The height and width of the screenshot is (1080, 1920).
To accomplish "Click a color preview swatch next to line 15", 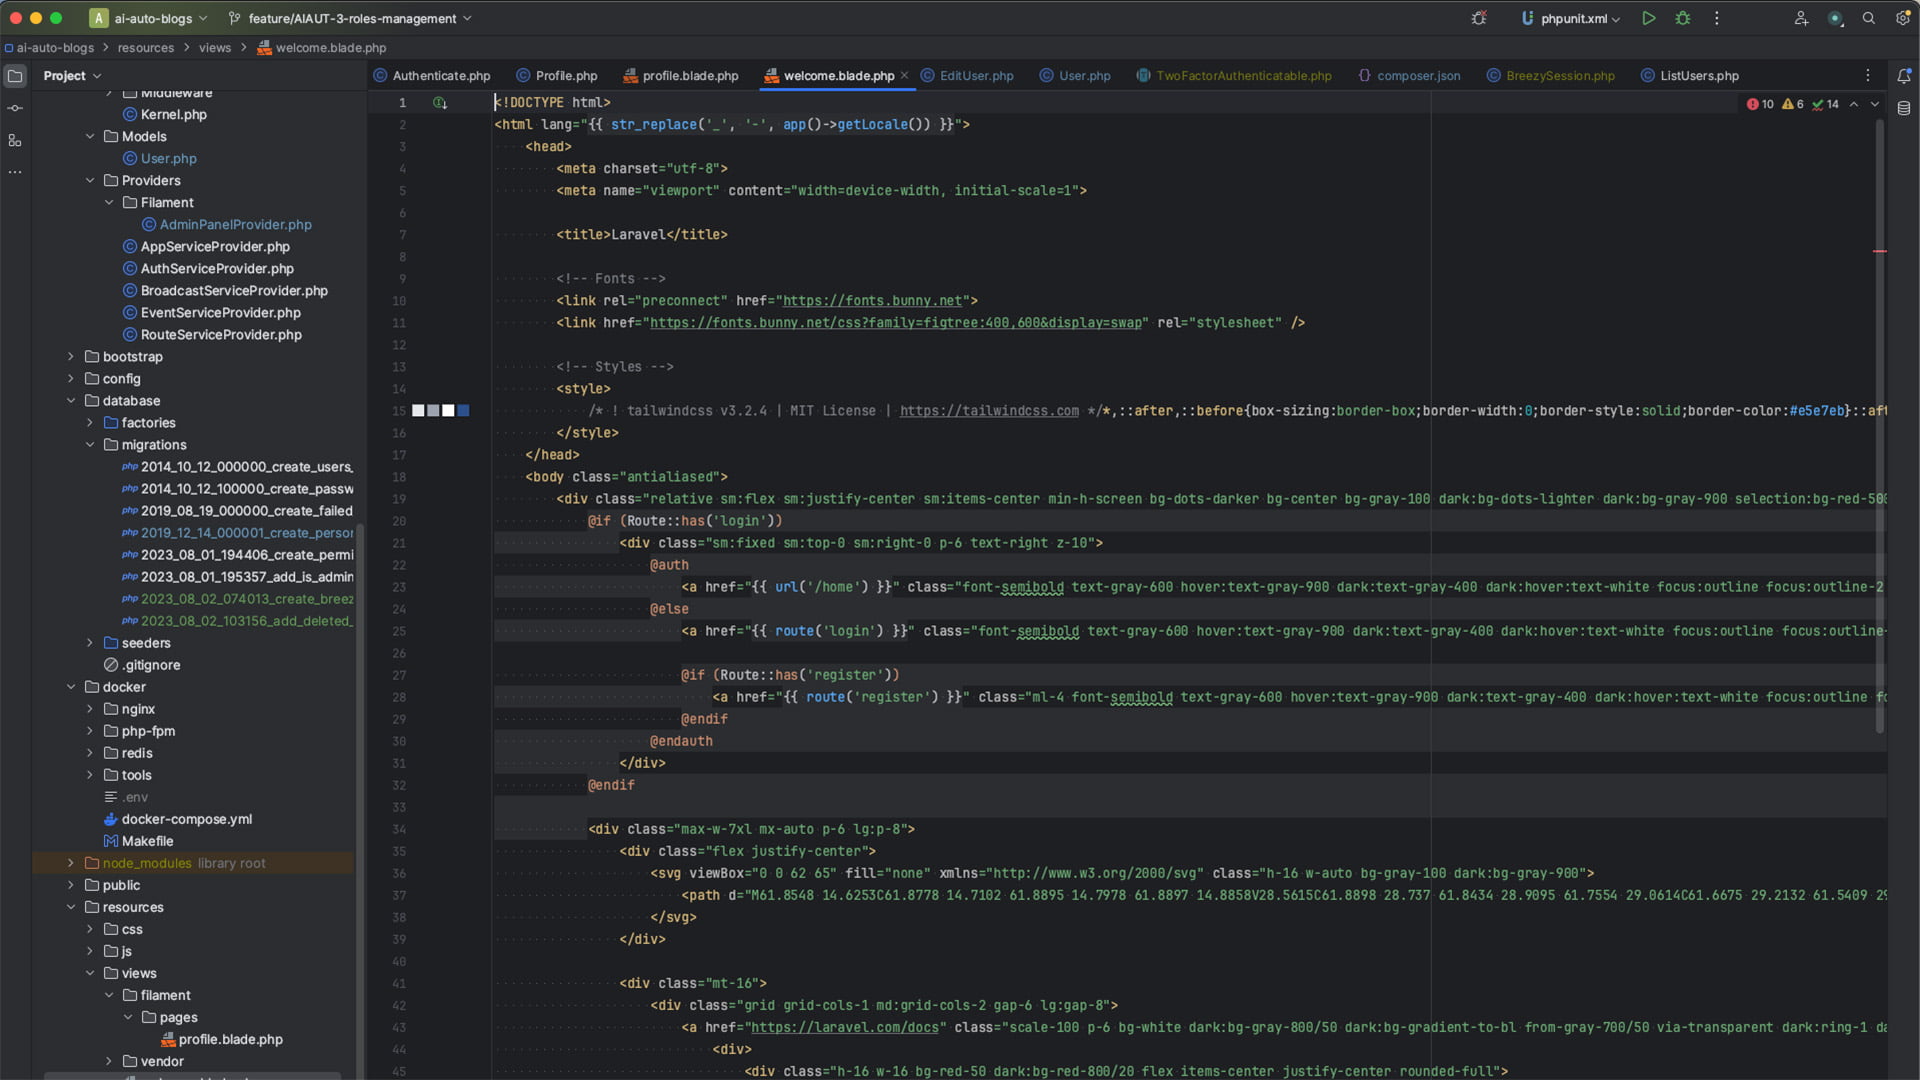I will (420, 410).
